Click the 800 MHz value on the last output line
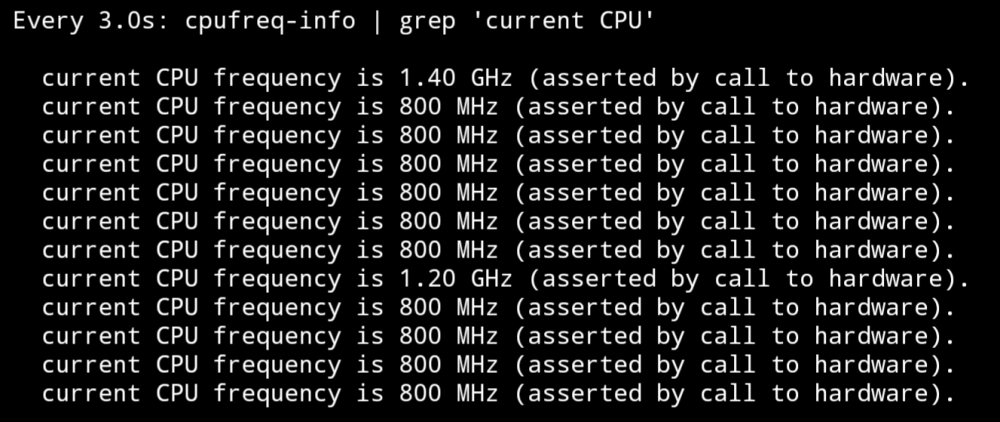This screenshot has width=1000, height=422. pyautogui.click(x=448, y=394)
